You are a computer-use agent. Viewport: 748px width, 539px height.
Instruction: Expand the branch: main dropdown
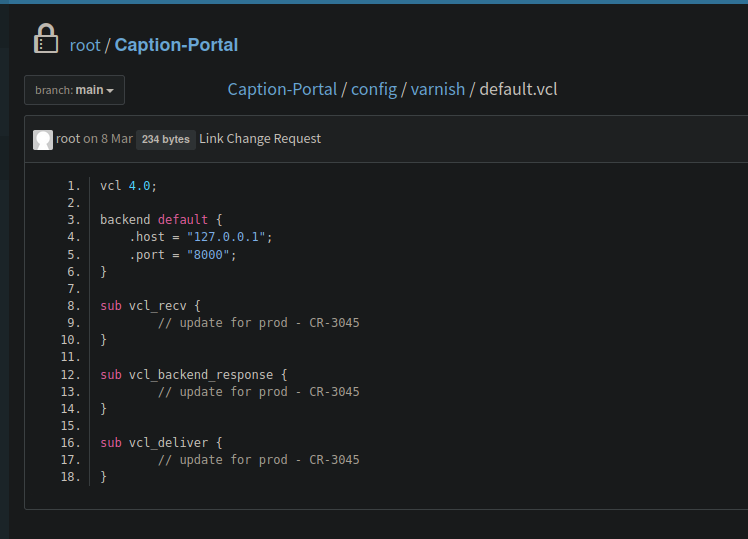[x=74, y=90]
